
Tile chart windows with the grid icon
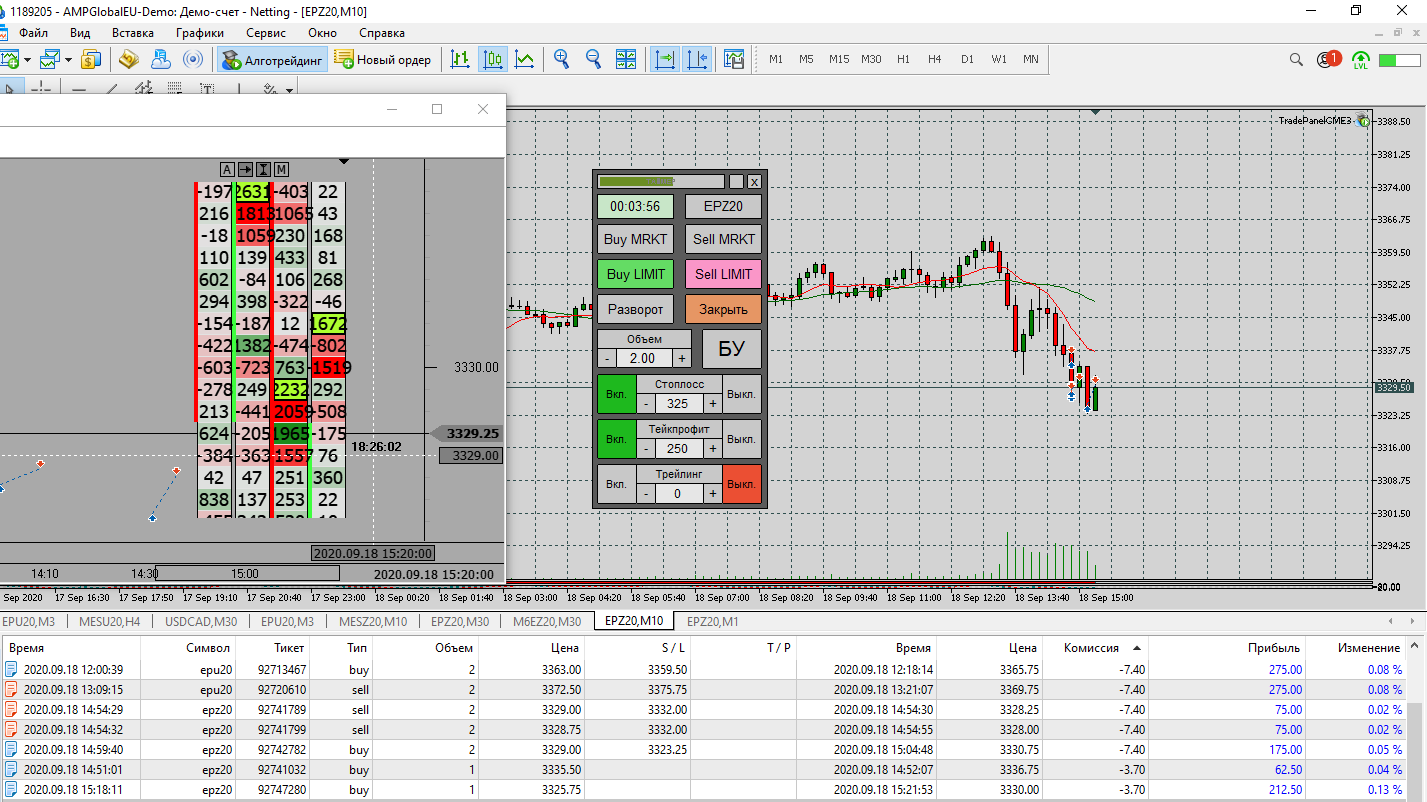[x=626, y=59]
